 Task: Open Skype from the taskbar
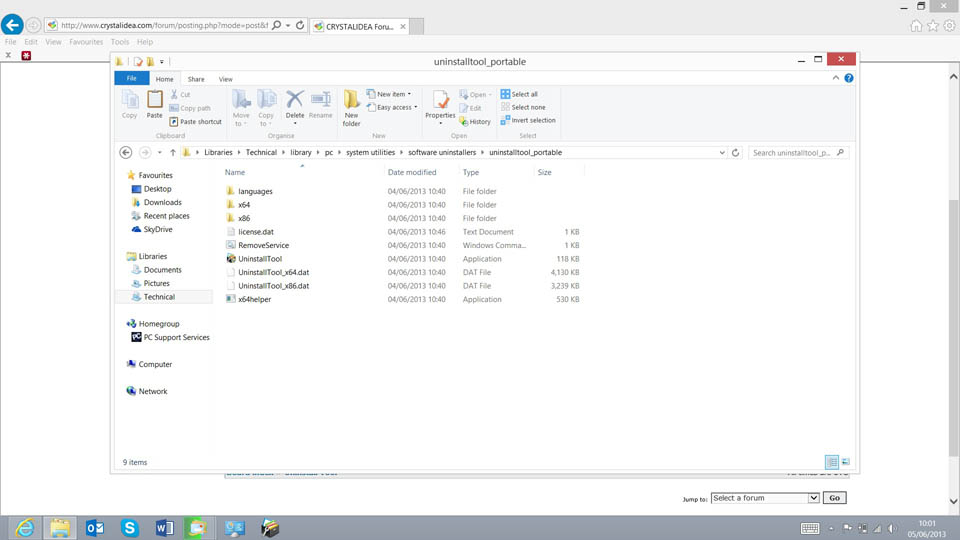tap(130, 528)
